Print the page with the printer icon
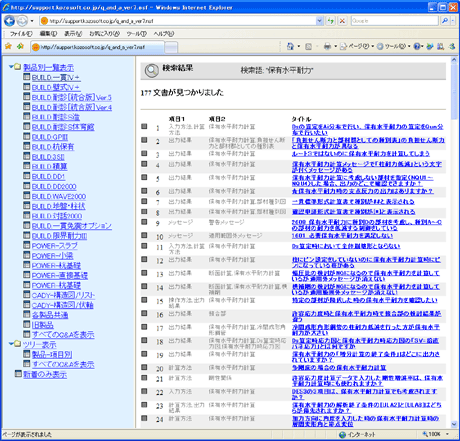The height and width of the screenshot is (441, 460). (x=327, y=47)
